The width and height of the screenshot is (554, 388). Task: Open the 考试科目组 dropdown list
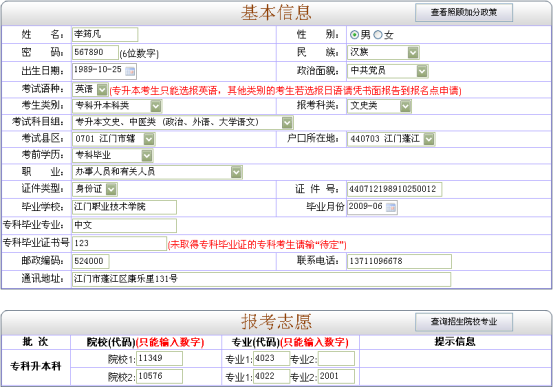click(183, 122)
